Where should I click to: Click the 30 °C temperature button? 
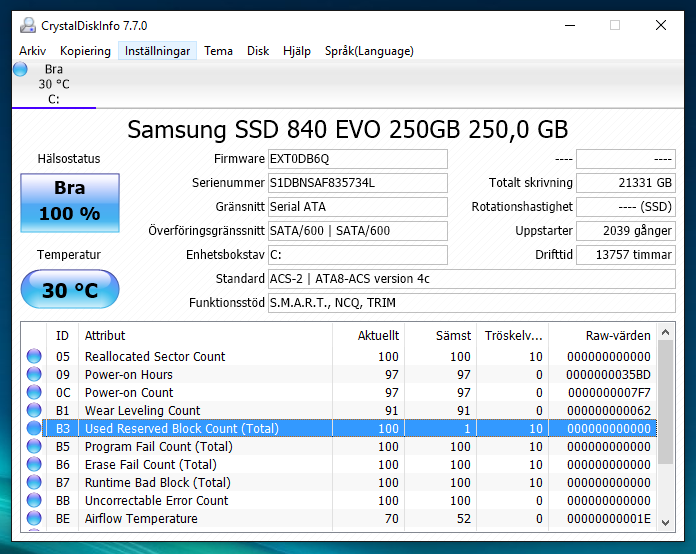(x=70, y=289)
